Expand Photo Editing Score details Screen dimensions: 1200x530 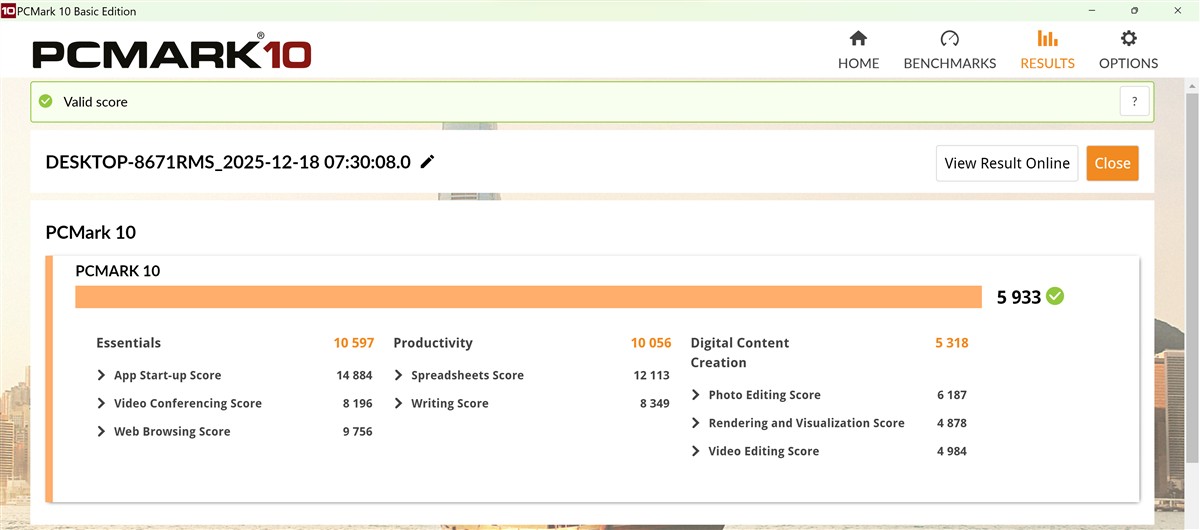point(696,395)
